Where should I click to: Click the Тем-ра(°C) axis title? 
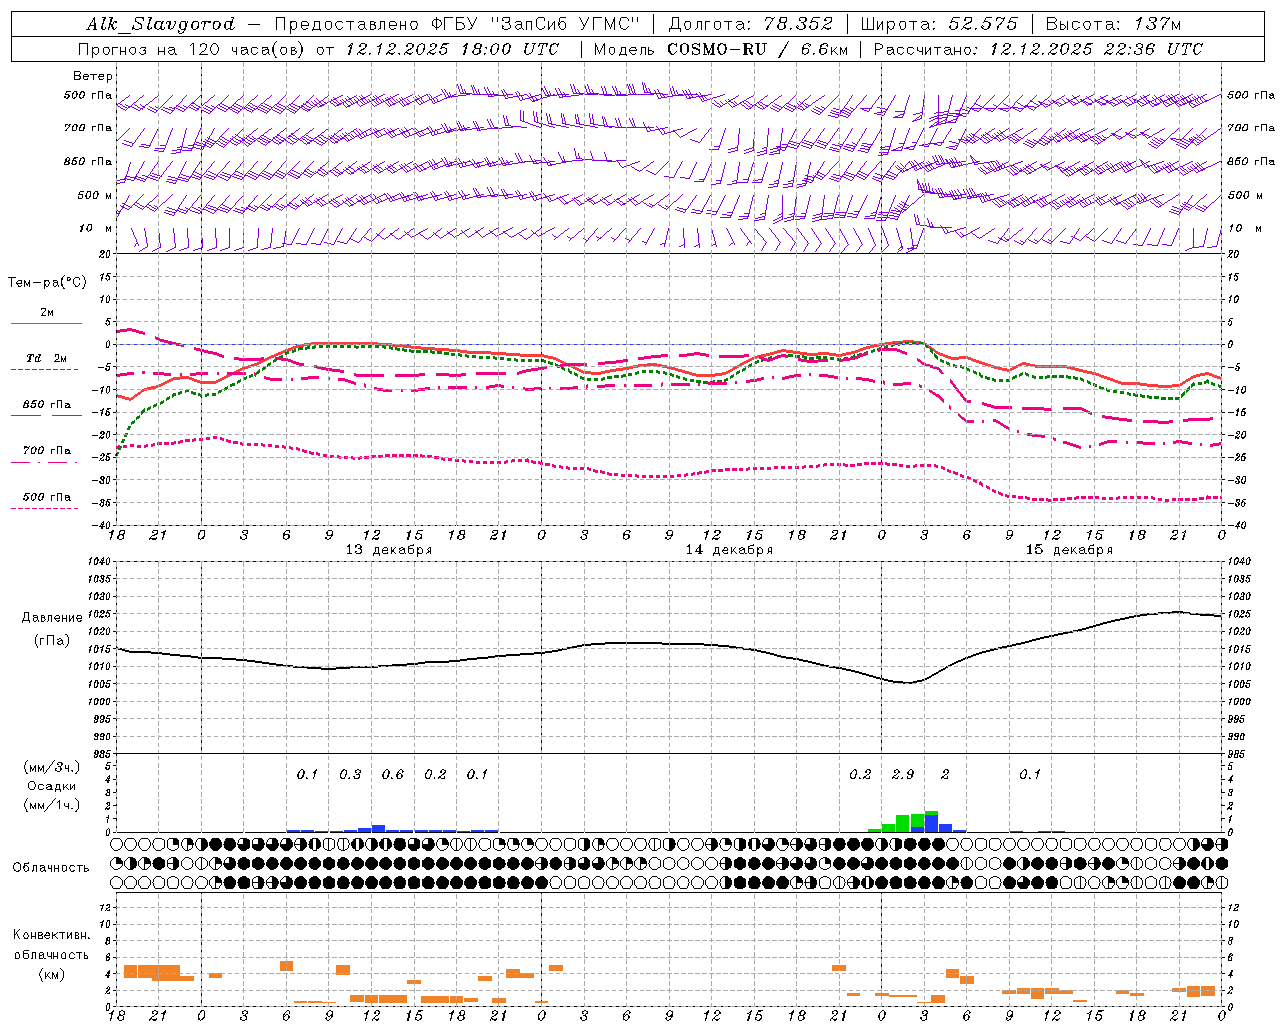tap(47, 283)
